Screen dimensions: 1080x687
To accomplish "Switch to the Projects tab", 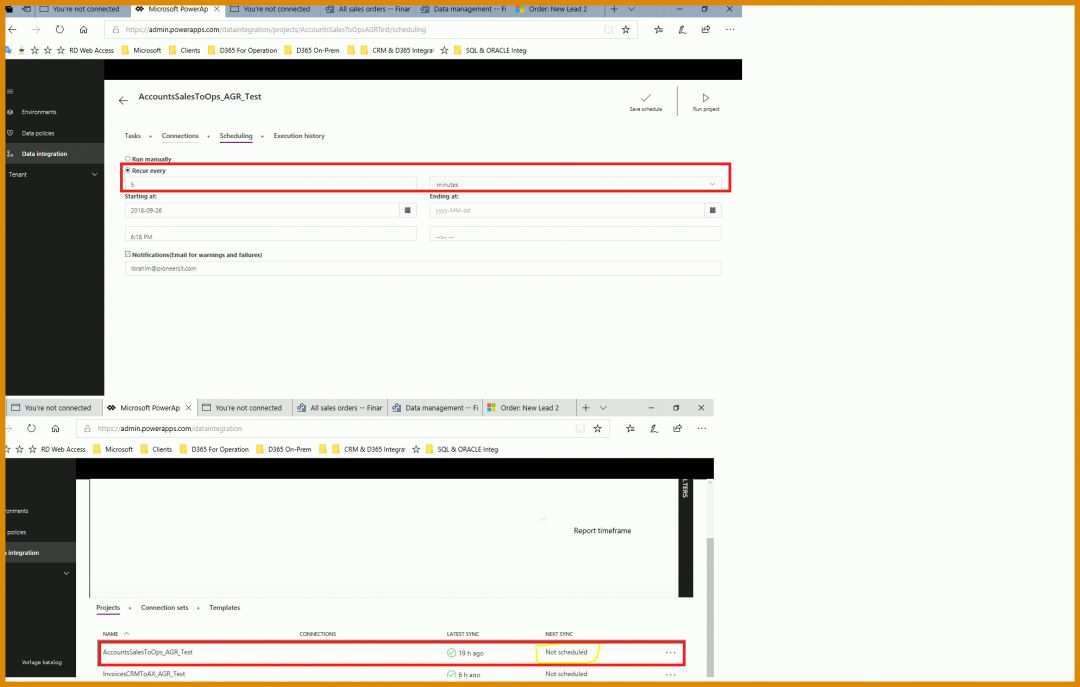I will point(107,608).
